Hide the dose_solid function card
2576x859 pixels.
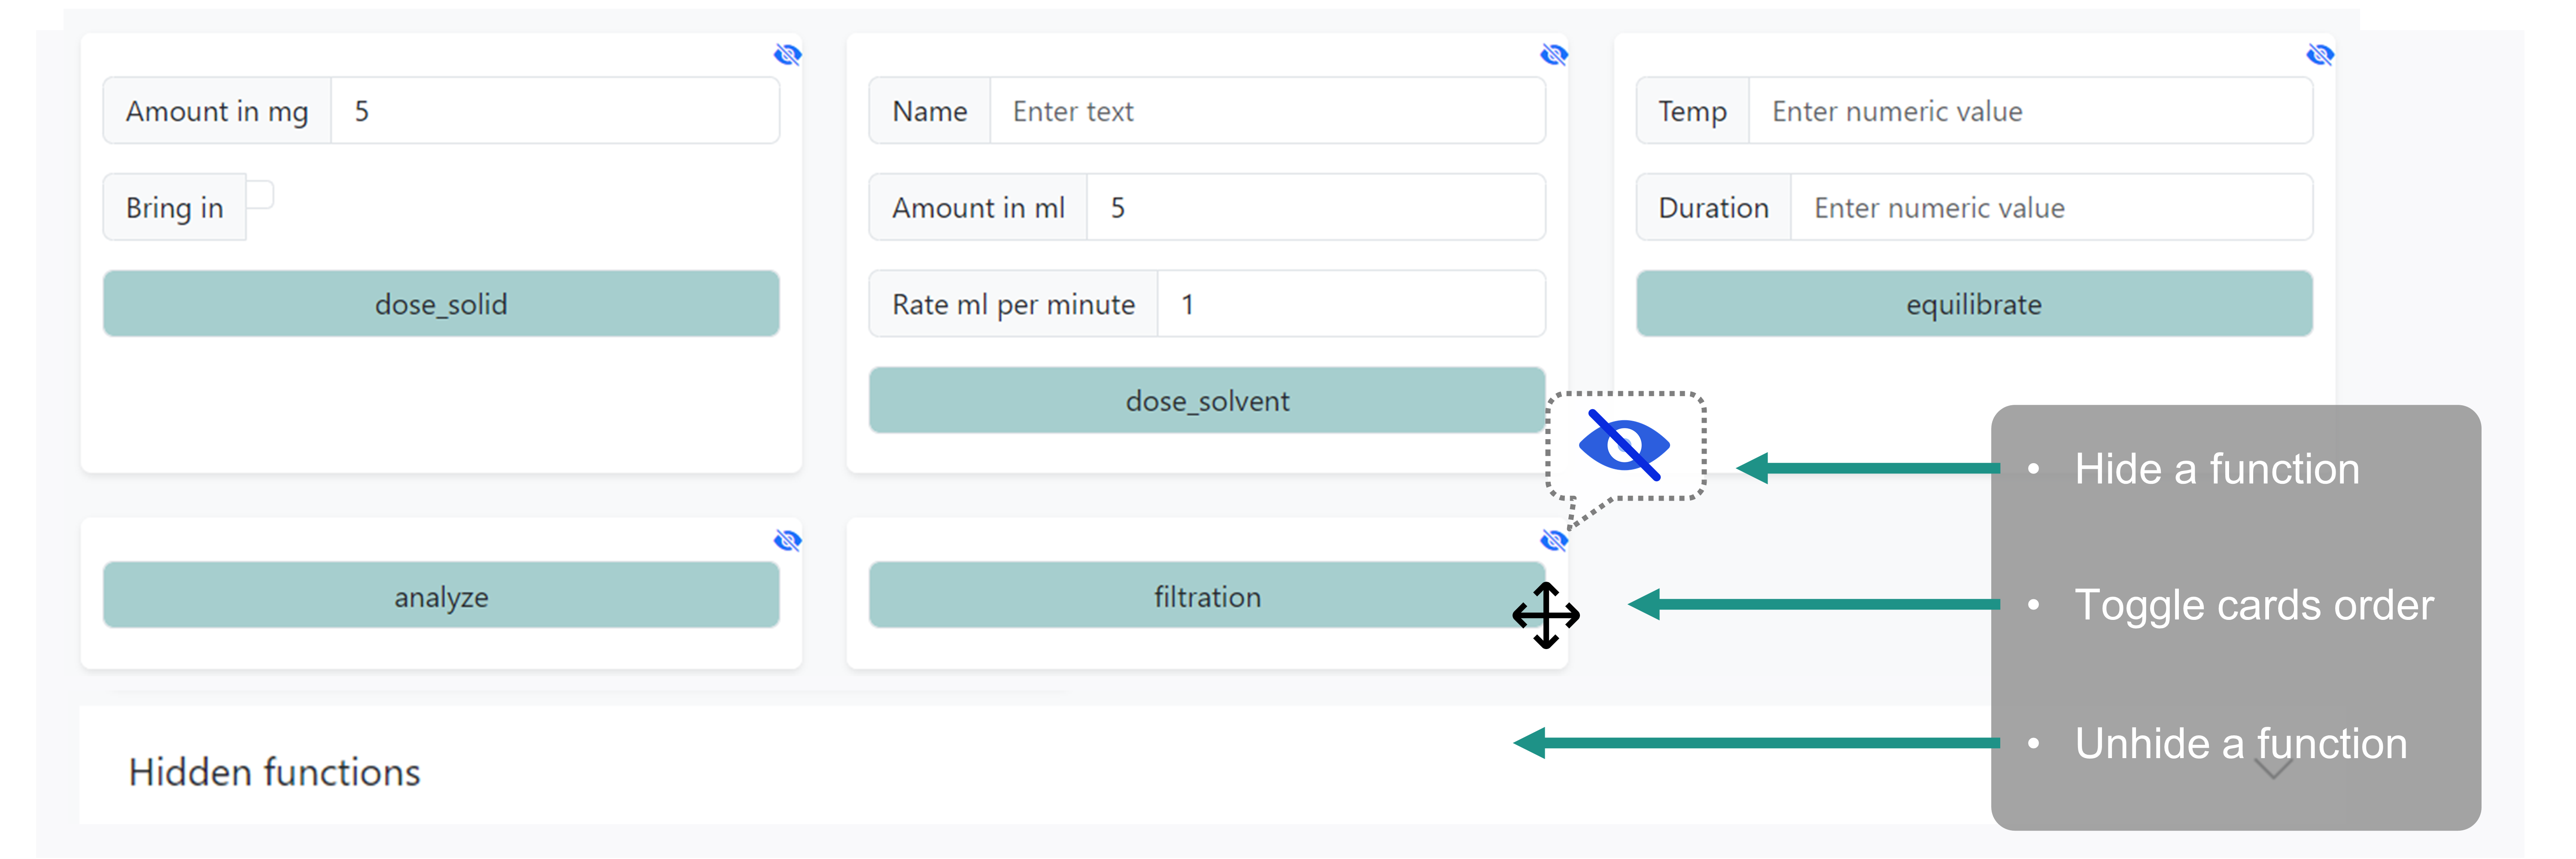coord(788,55)
